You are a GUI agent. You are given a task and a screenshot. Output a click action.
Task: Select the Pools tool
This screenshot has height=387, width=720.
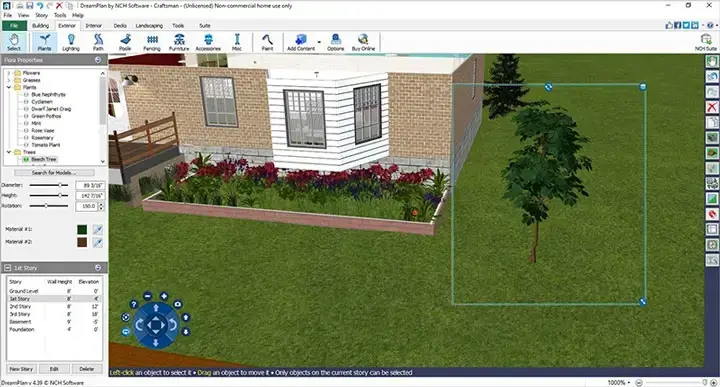(x=125, y=42)
